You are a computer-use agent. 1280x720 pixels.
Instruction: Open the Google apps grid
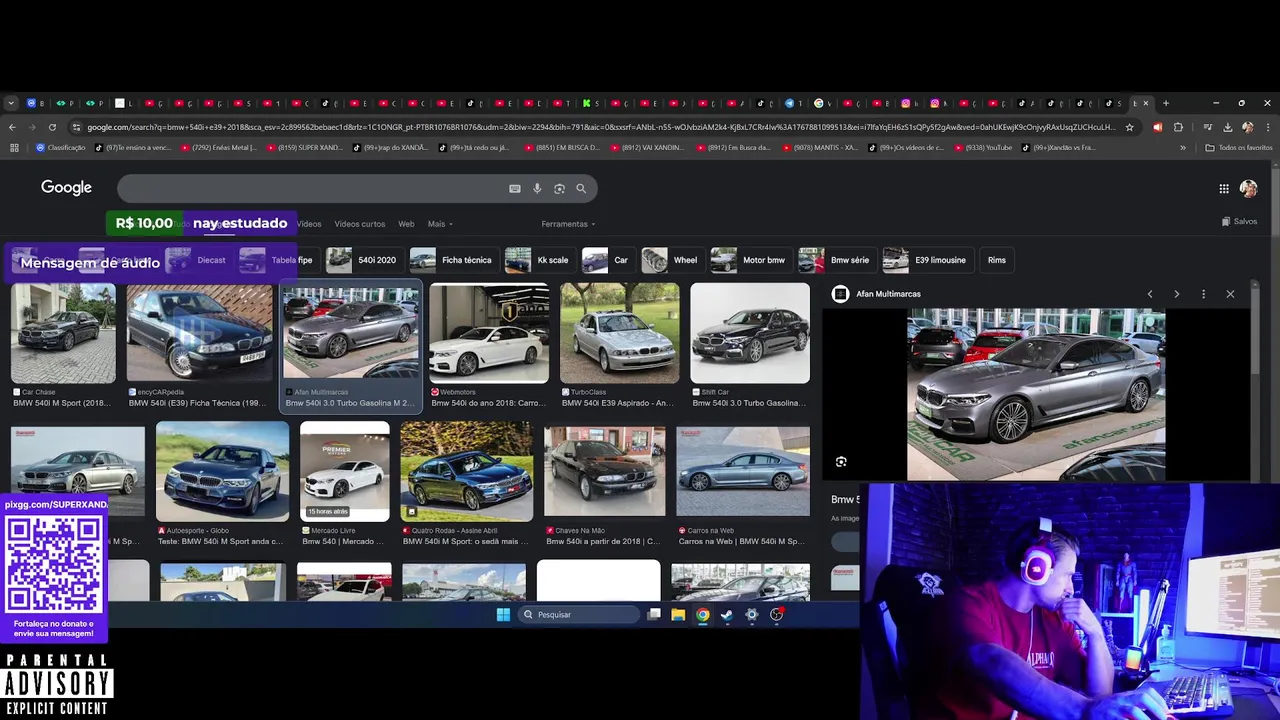1224,188
